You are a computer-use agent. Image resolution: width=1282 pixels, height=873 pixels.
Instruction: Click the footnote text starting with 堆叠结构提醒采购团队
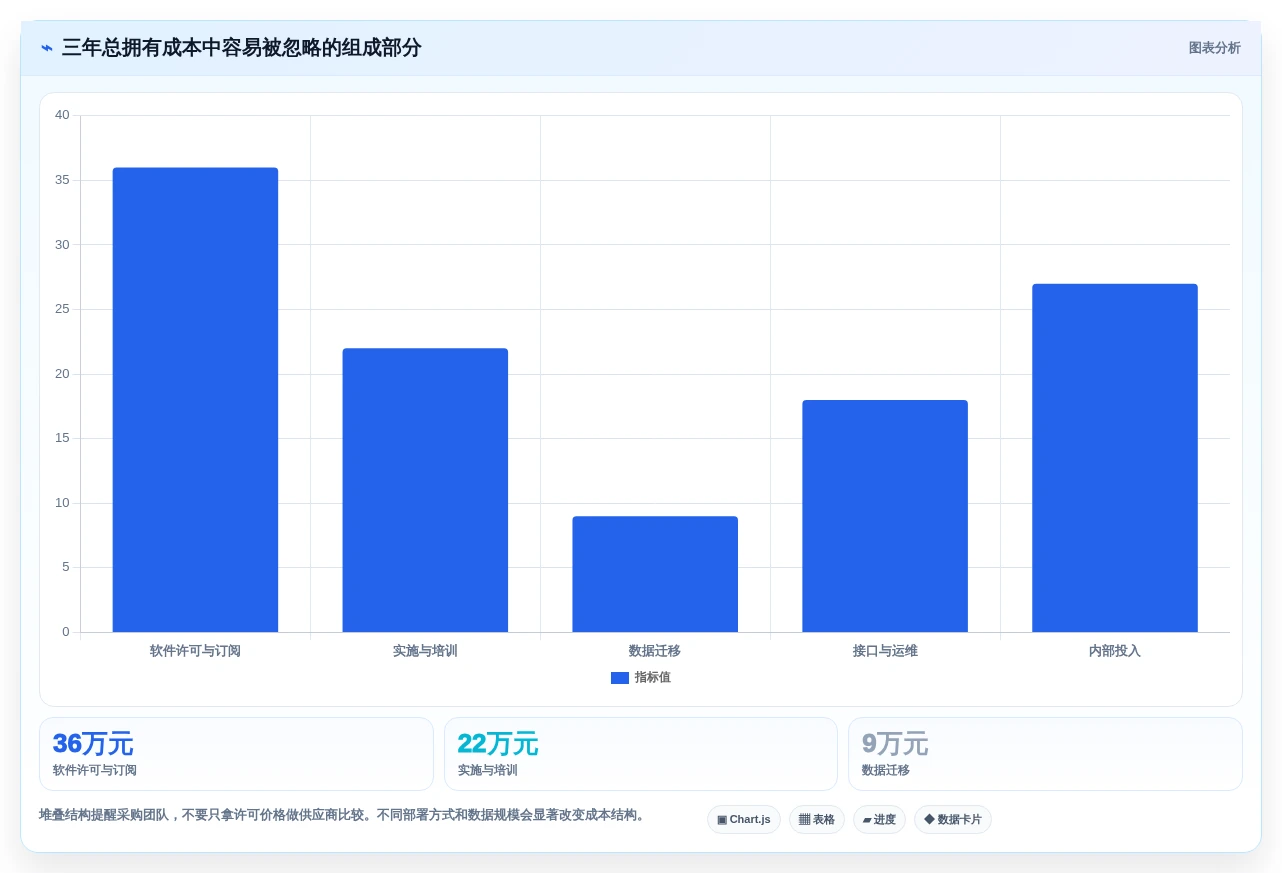click(344, 815)
